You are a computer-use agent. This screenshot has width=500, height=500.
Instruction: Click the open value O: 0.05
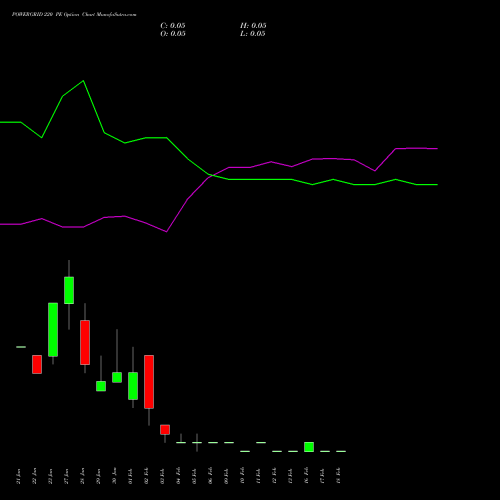click(x=173, y=34)
